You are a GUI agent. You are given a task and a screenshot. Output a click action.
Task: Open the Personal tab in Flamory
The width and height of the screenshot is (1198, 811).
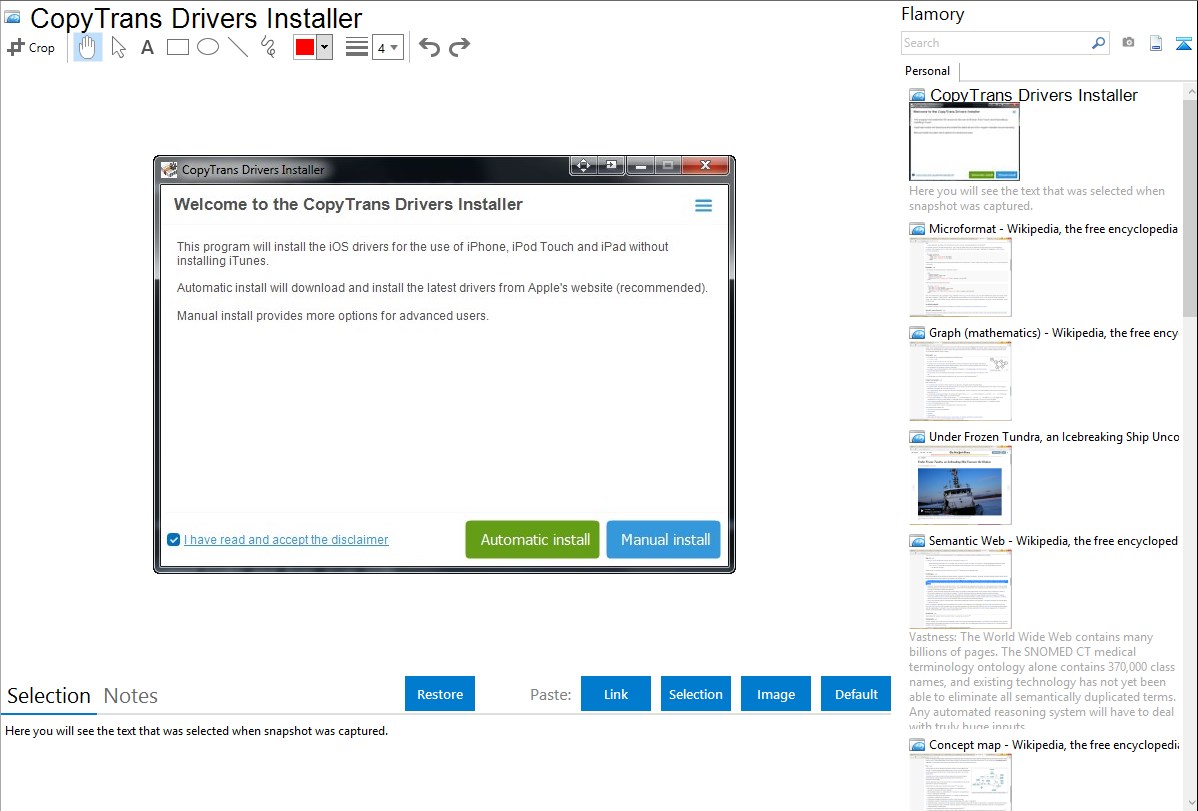(927, 71)
